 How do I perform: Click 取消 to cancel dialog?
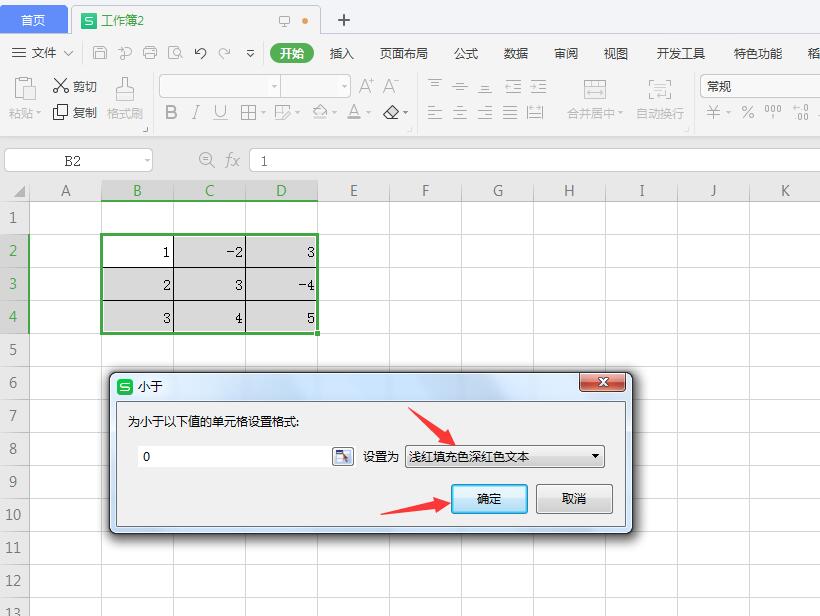574,498
